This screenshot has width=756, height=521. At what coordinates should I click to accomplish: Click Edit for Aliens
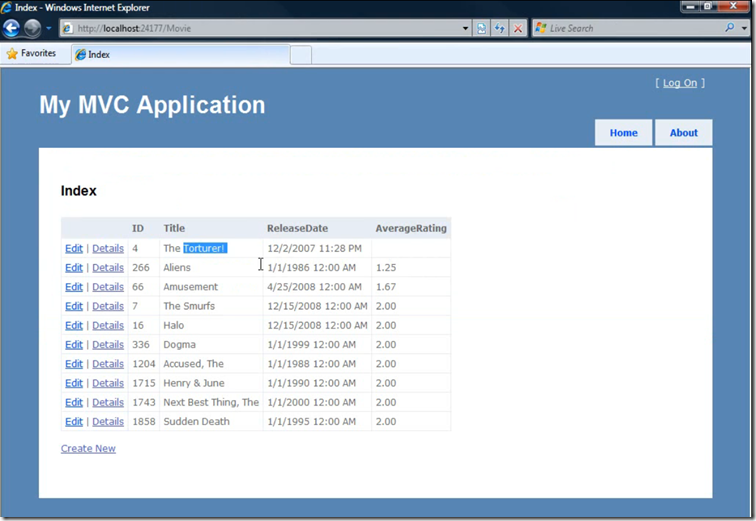click(x=74, y=267)
